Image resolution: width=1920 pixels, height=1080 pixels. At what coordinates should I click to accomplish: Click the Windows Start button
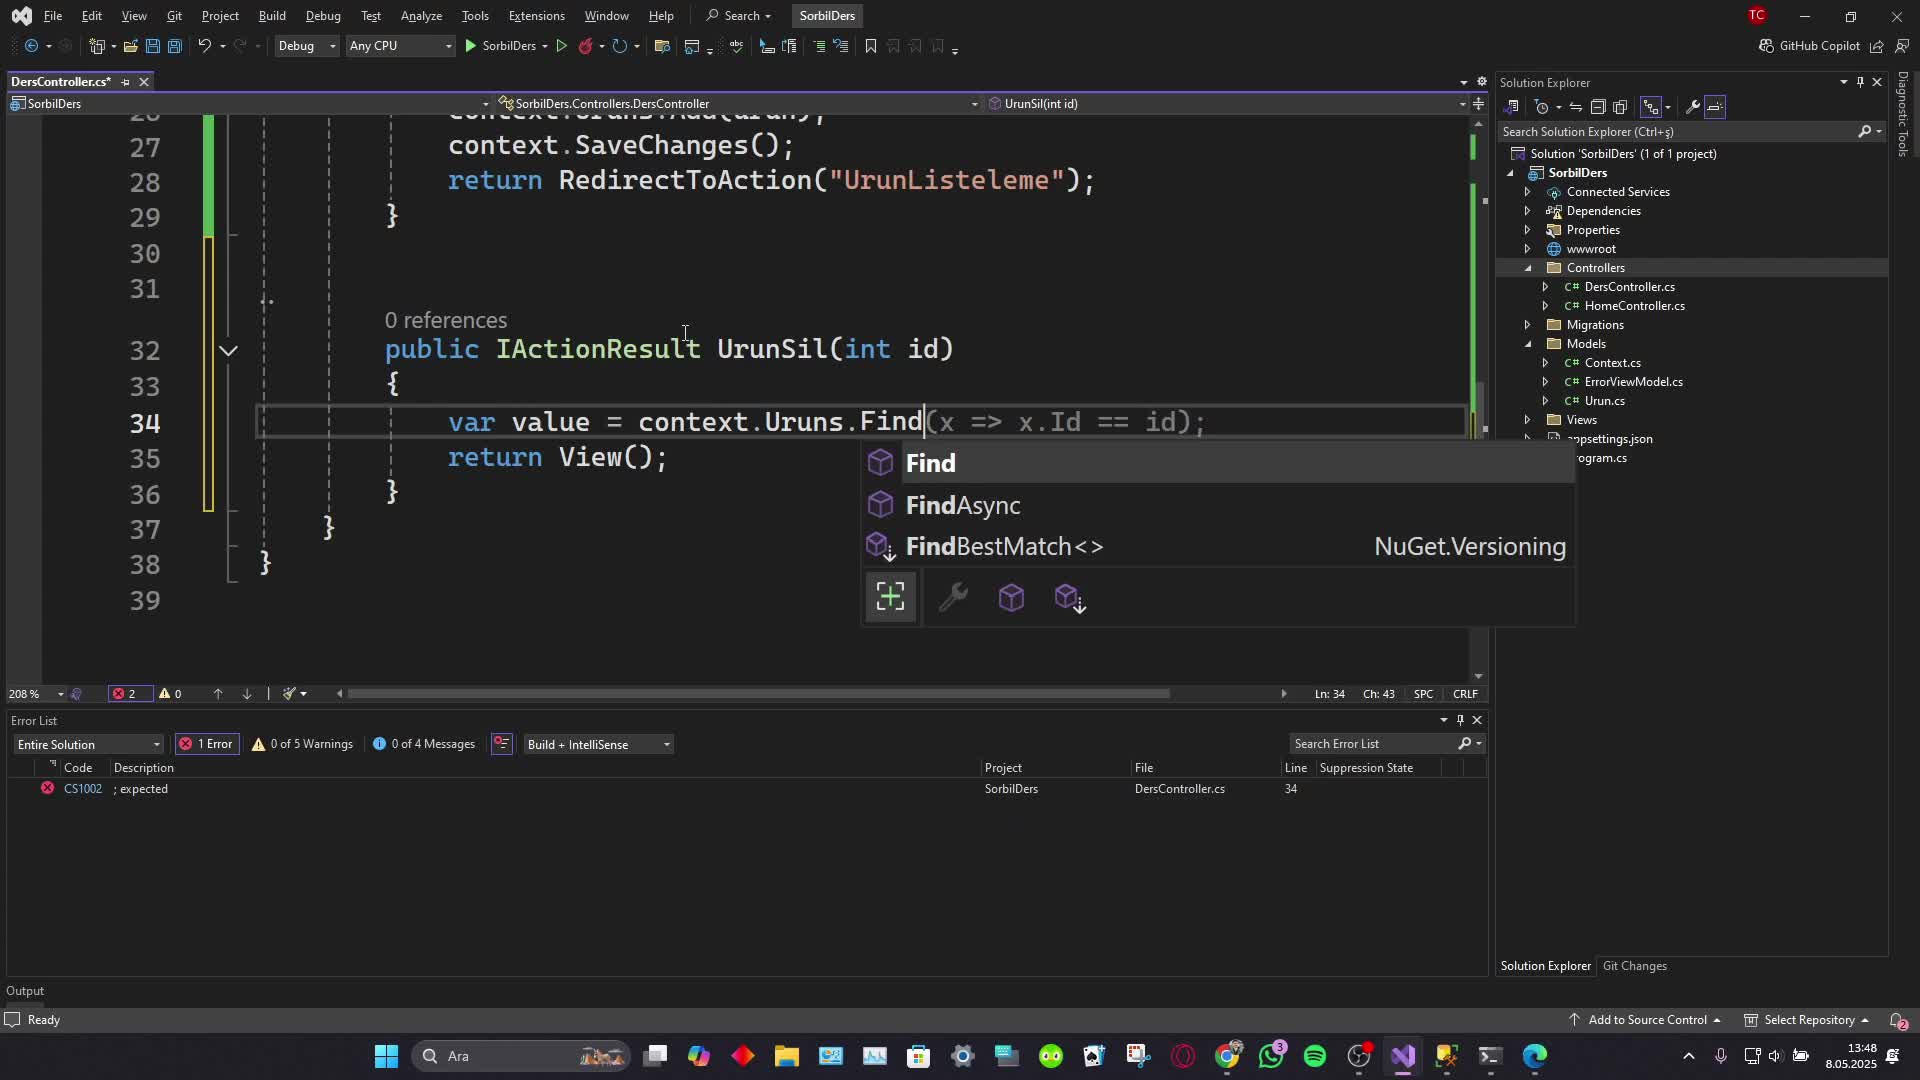(386, 1056)
